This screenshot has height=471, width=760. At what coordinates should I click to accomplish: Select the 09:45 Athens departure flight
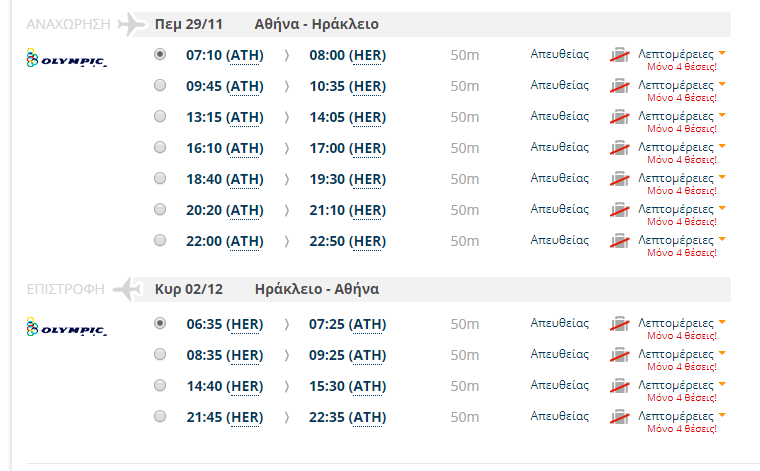pyautogui.click(x=160, y=86)
